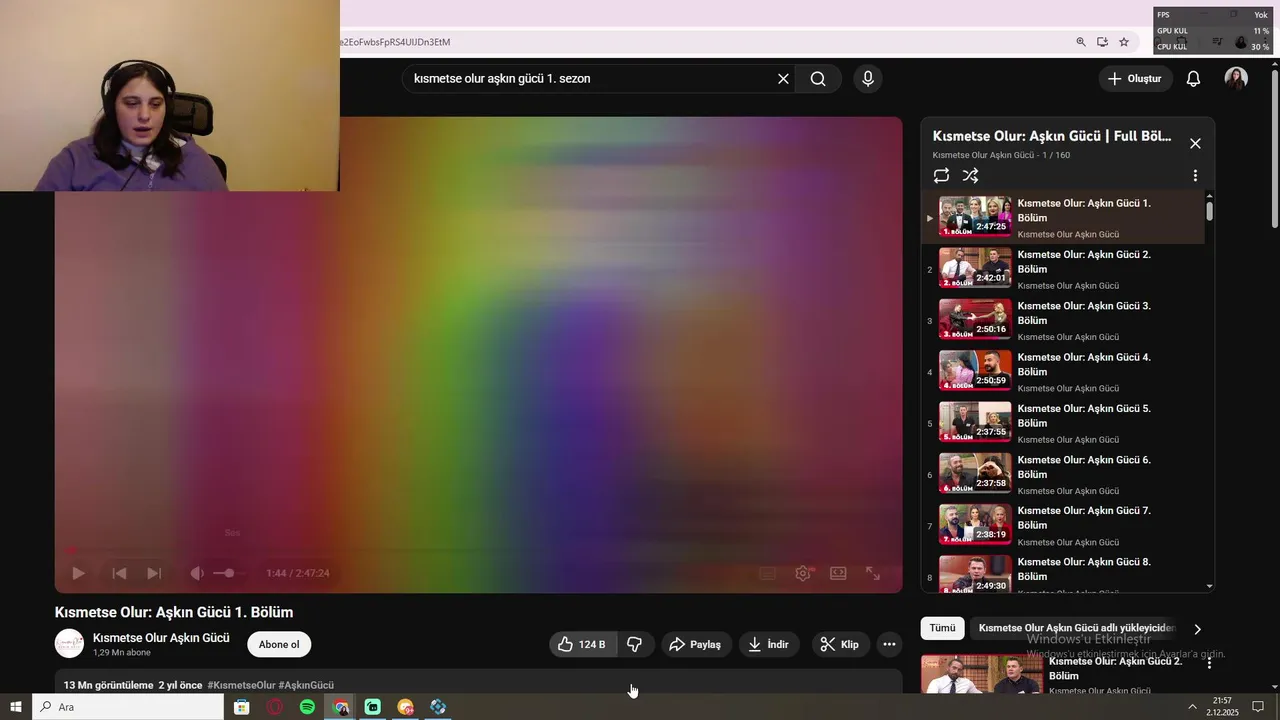Screen dimensions: 1280x720
Task: Bookmark this page with star icon
Action: click(1124, 42)
